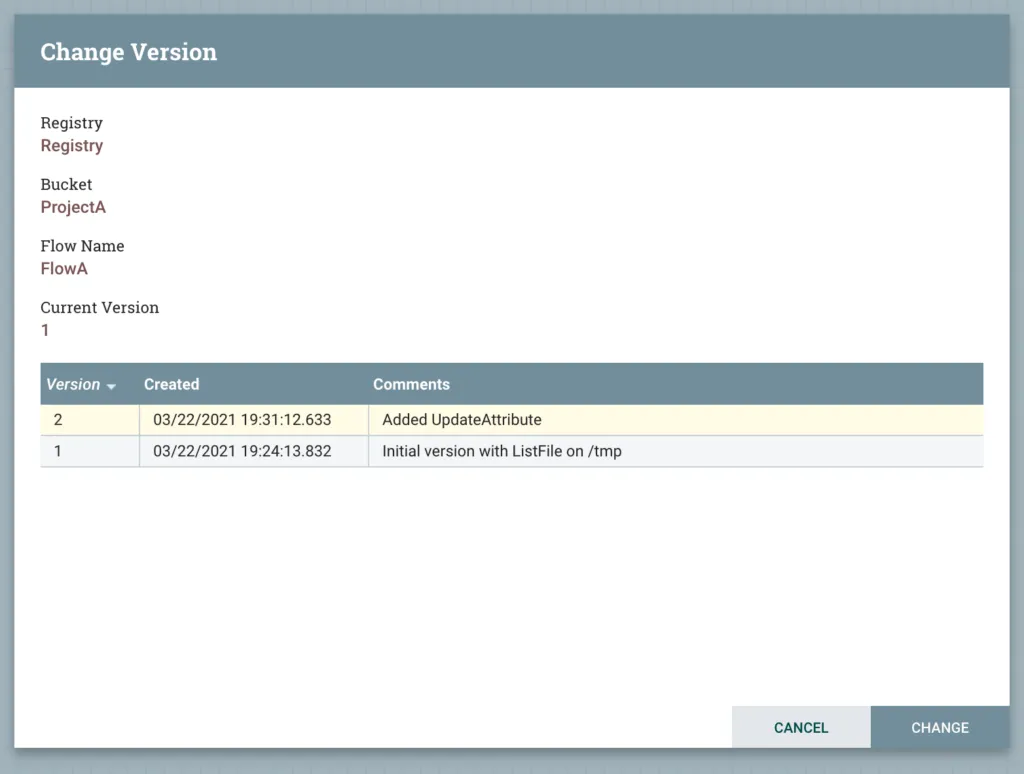Click the Bucket field label
The image size is (1024, 774).
tap(66, 184)
